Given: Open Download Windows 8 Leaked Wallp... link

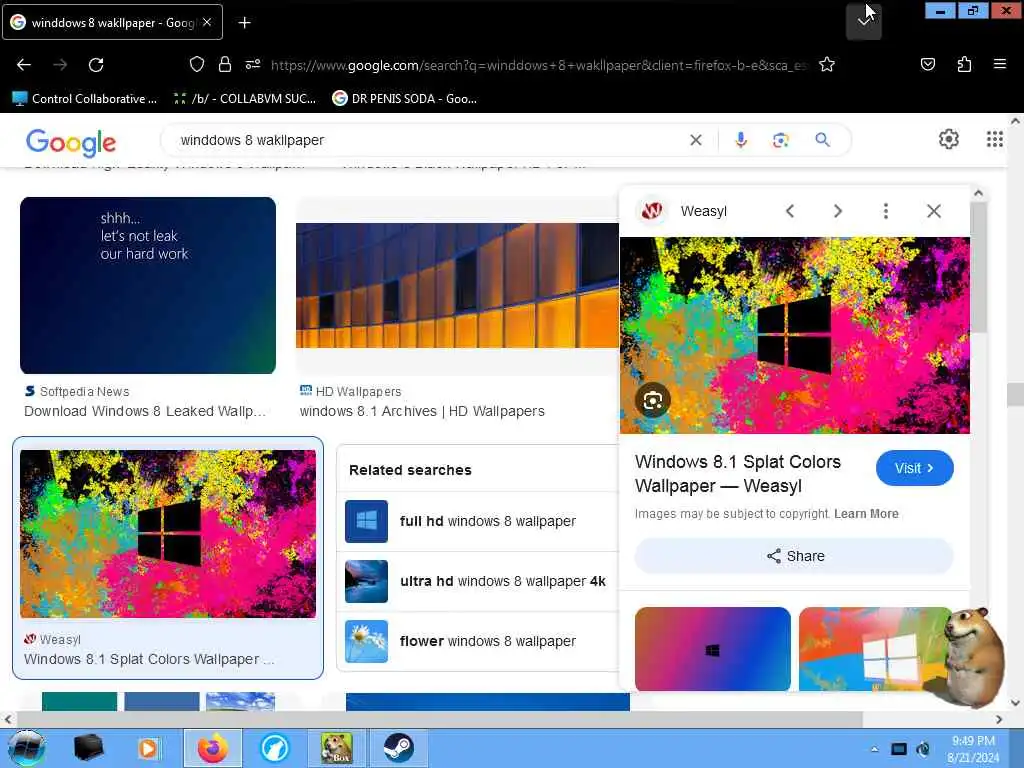Looking at the screenshot, I should (x=145, y=411).
